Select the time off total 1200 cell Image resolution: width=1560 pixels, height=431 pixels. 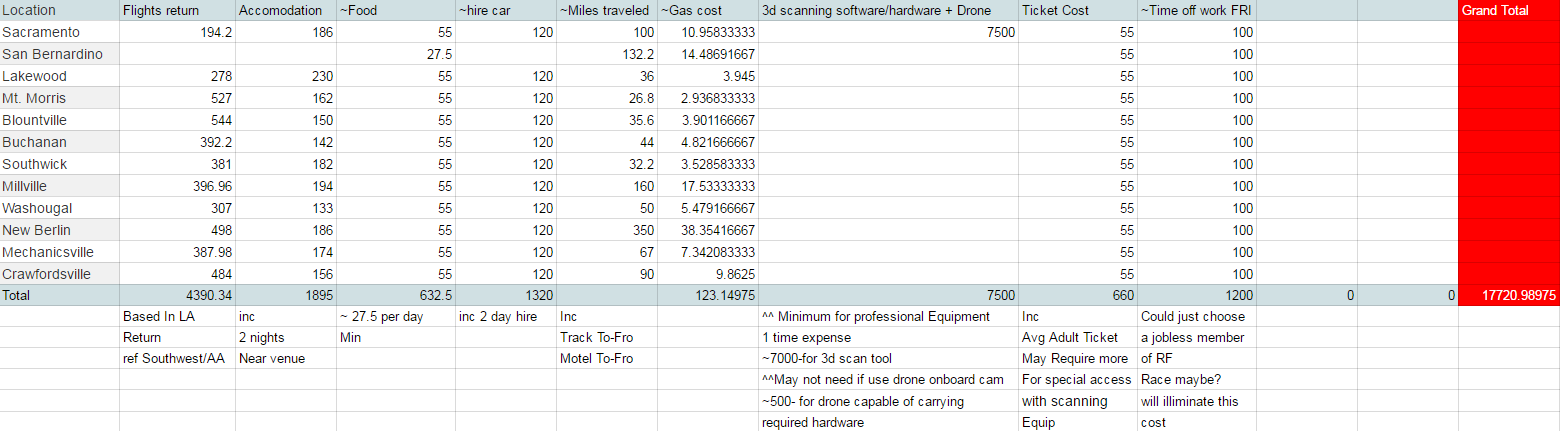tap(1197, 295)
